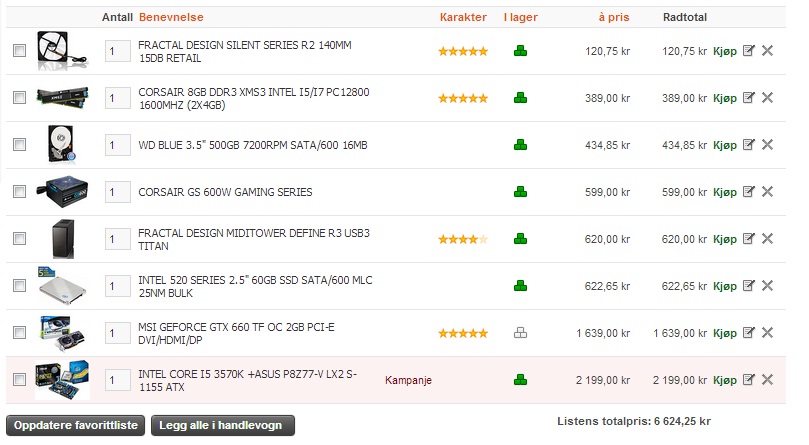This screenshot has height=445, width=809.
Task: Click Kjøp for Intel Core i5 3570K bundle
Action: pyautogui.click(x=724, y=380)
